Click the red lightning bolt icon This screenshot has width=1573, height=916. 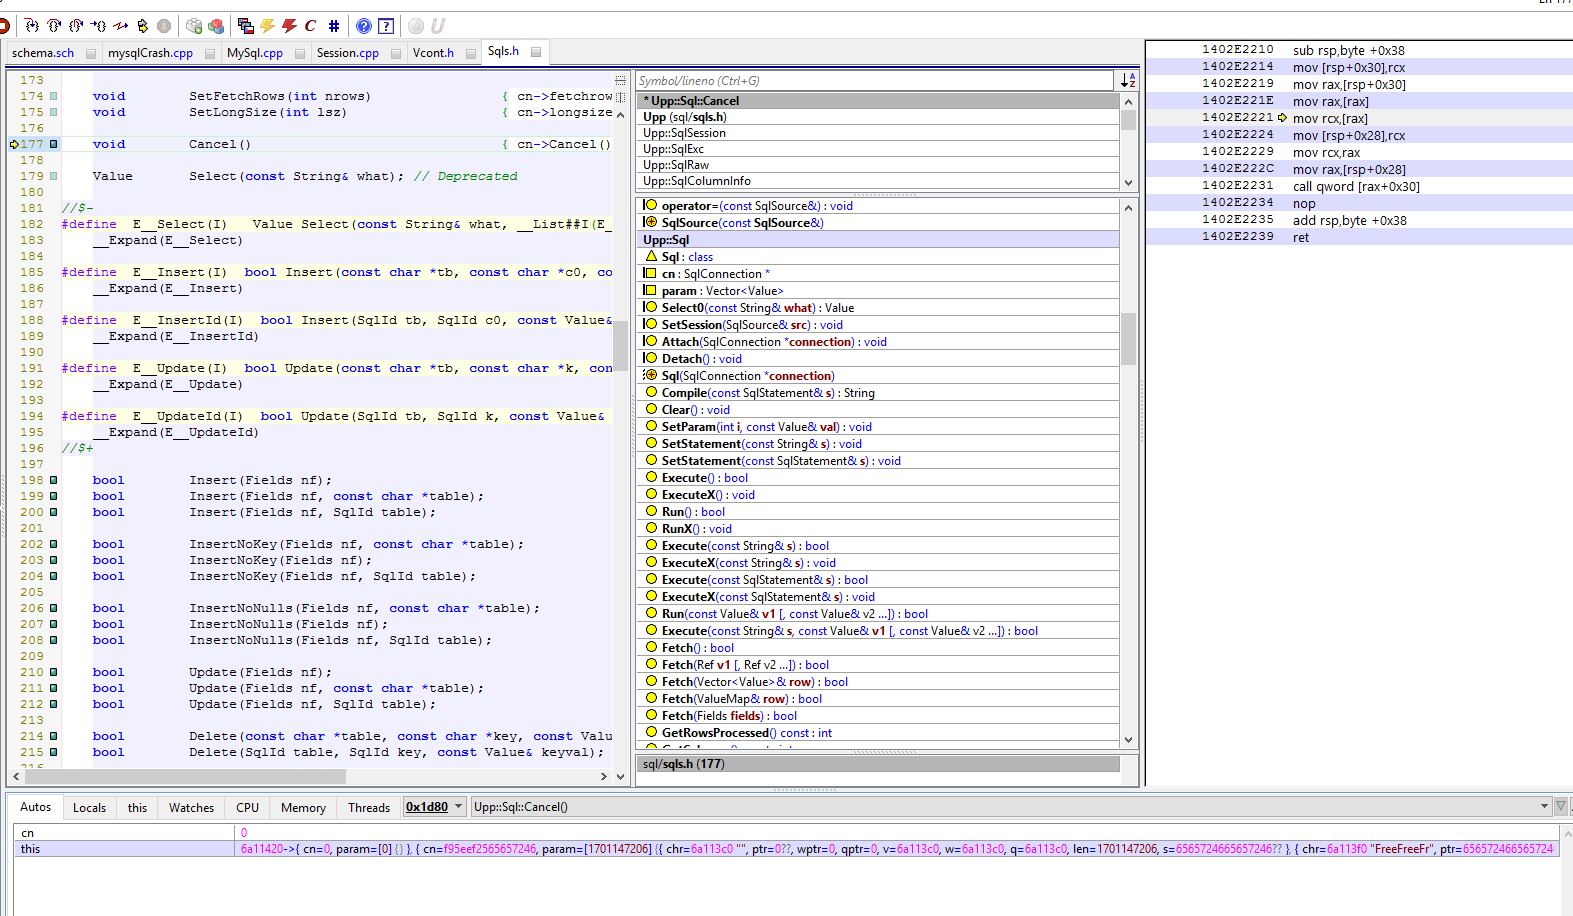tap(289, 26)
